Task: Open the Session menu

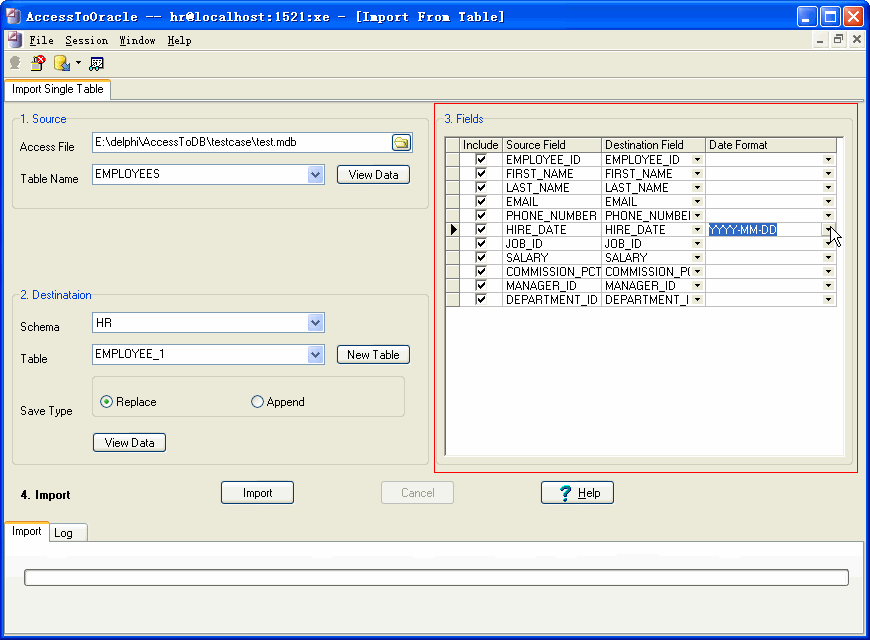Action: click(x=87, y=41)
